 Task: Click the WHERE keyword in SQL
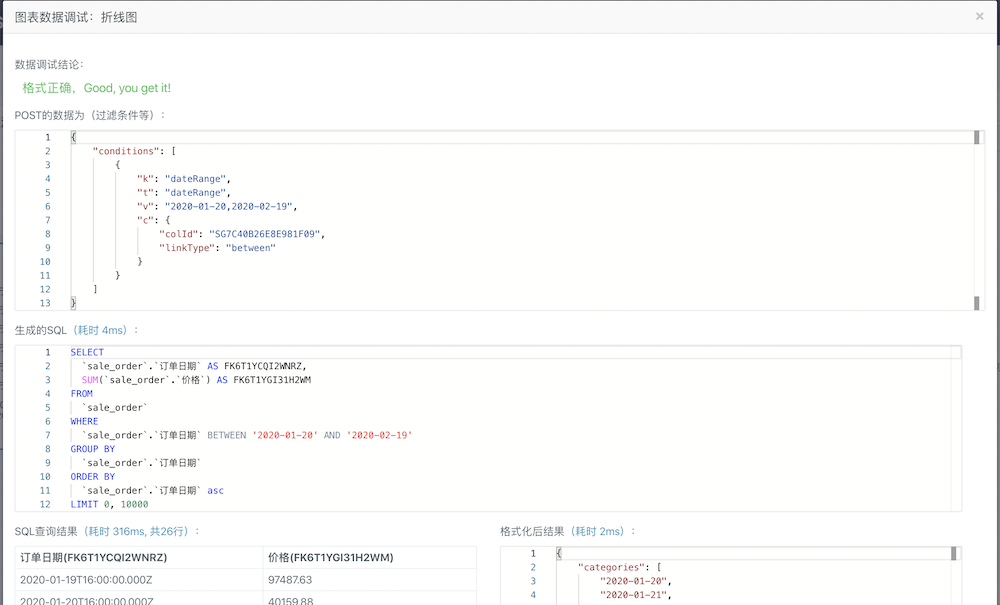coord(84,421)
